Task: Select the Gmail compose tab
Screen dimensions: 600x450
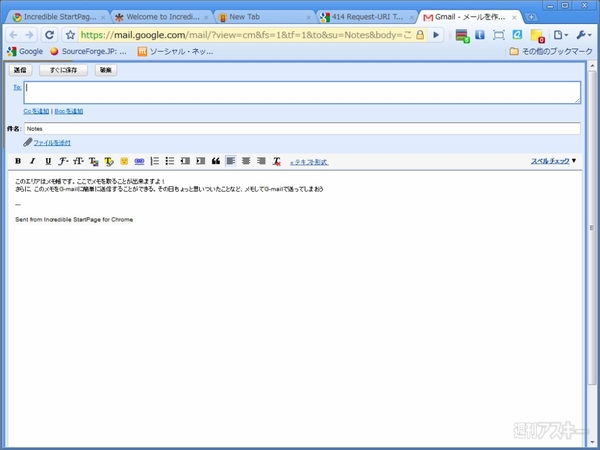Action: click(470, 17)
